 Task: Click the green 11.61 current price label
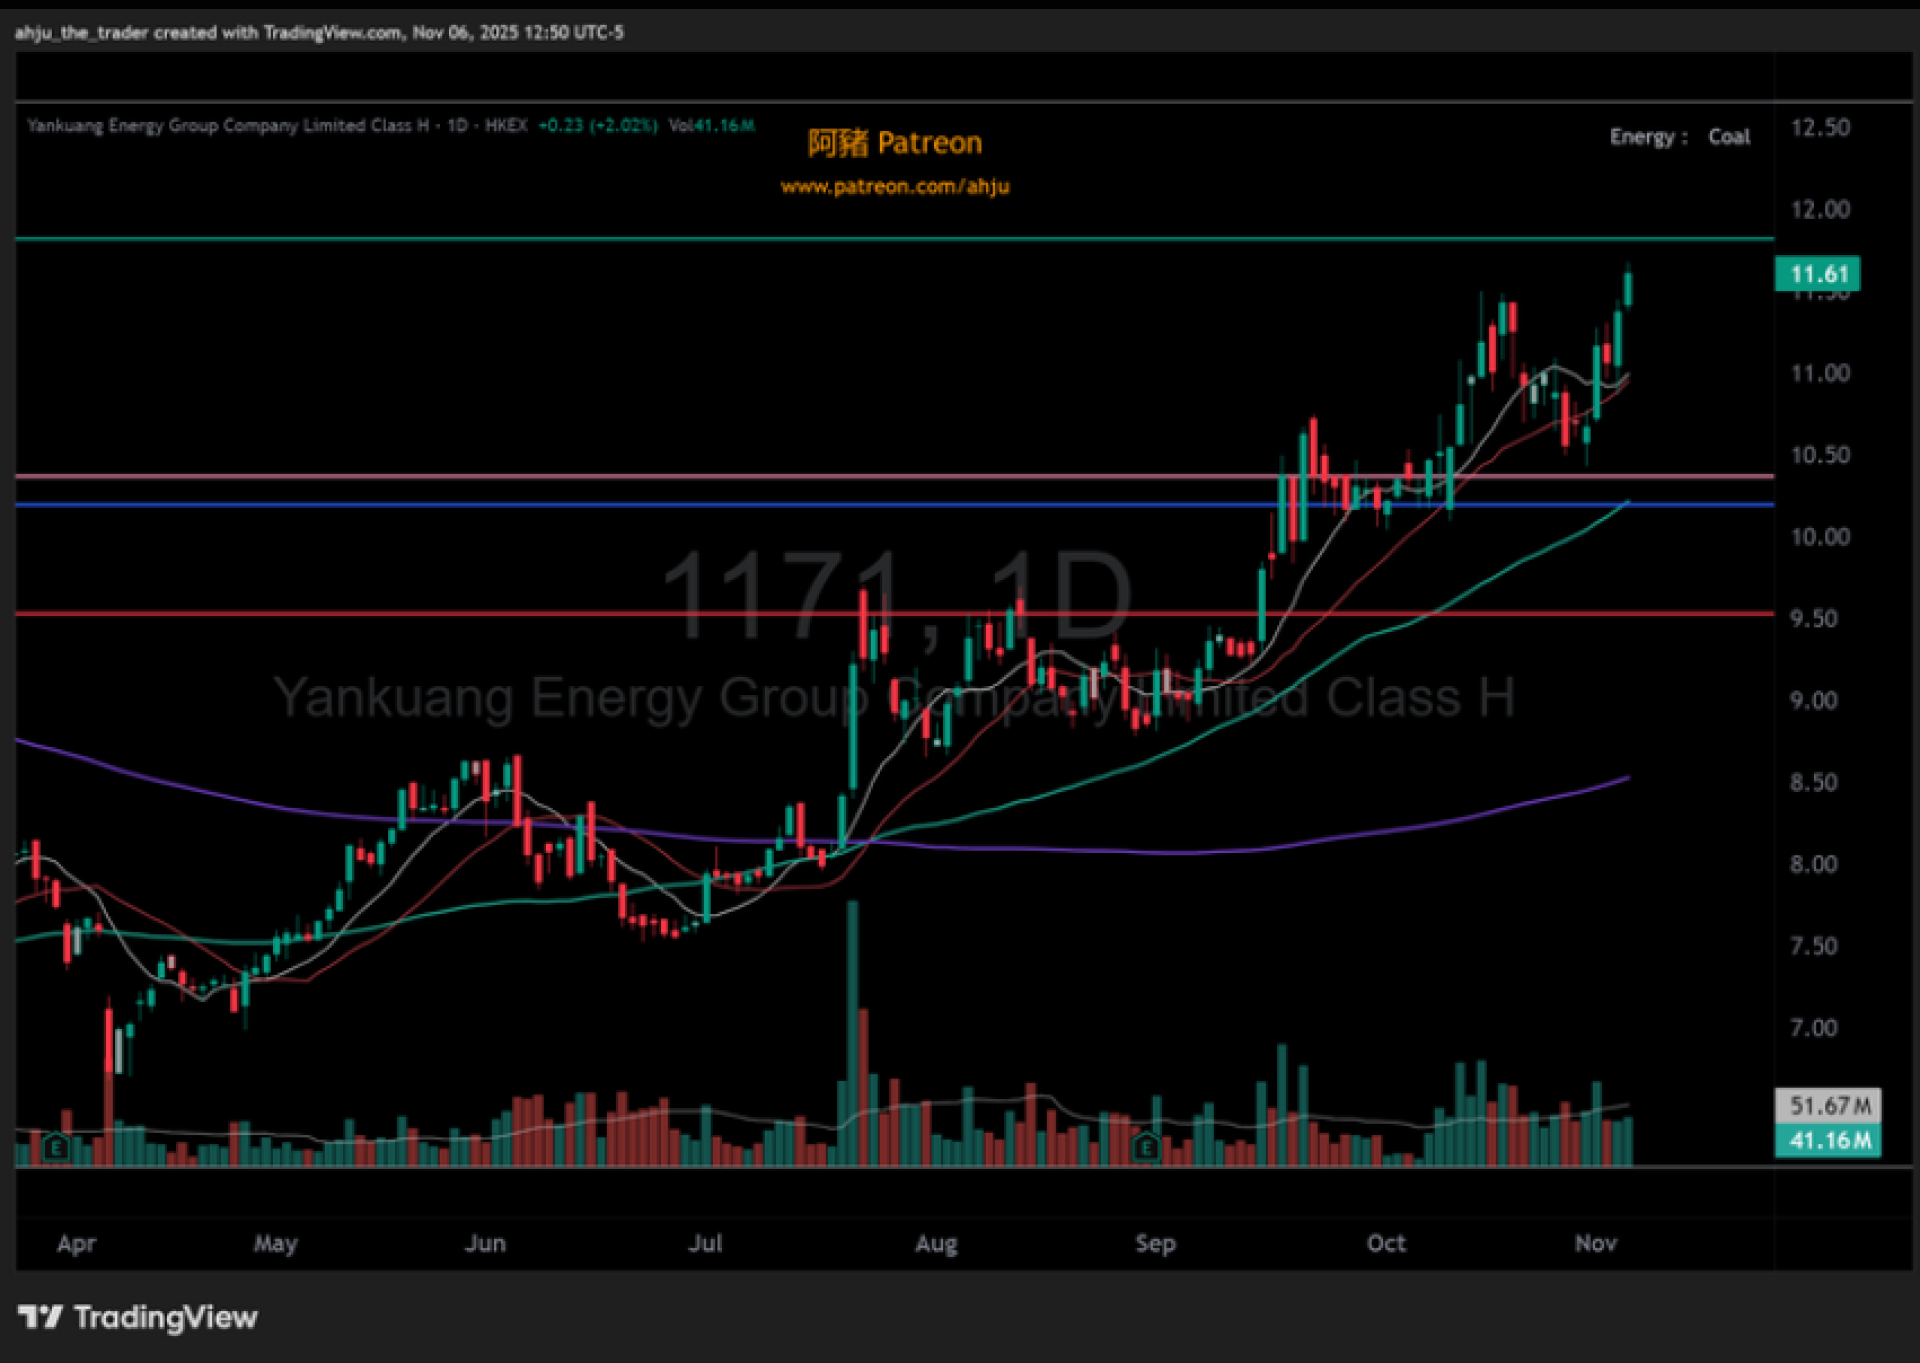pos(1817,274)
